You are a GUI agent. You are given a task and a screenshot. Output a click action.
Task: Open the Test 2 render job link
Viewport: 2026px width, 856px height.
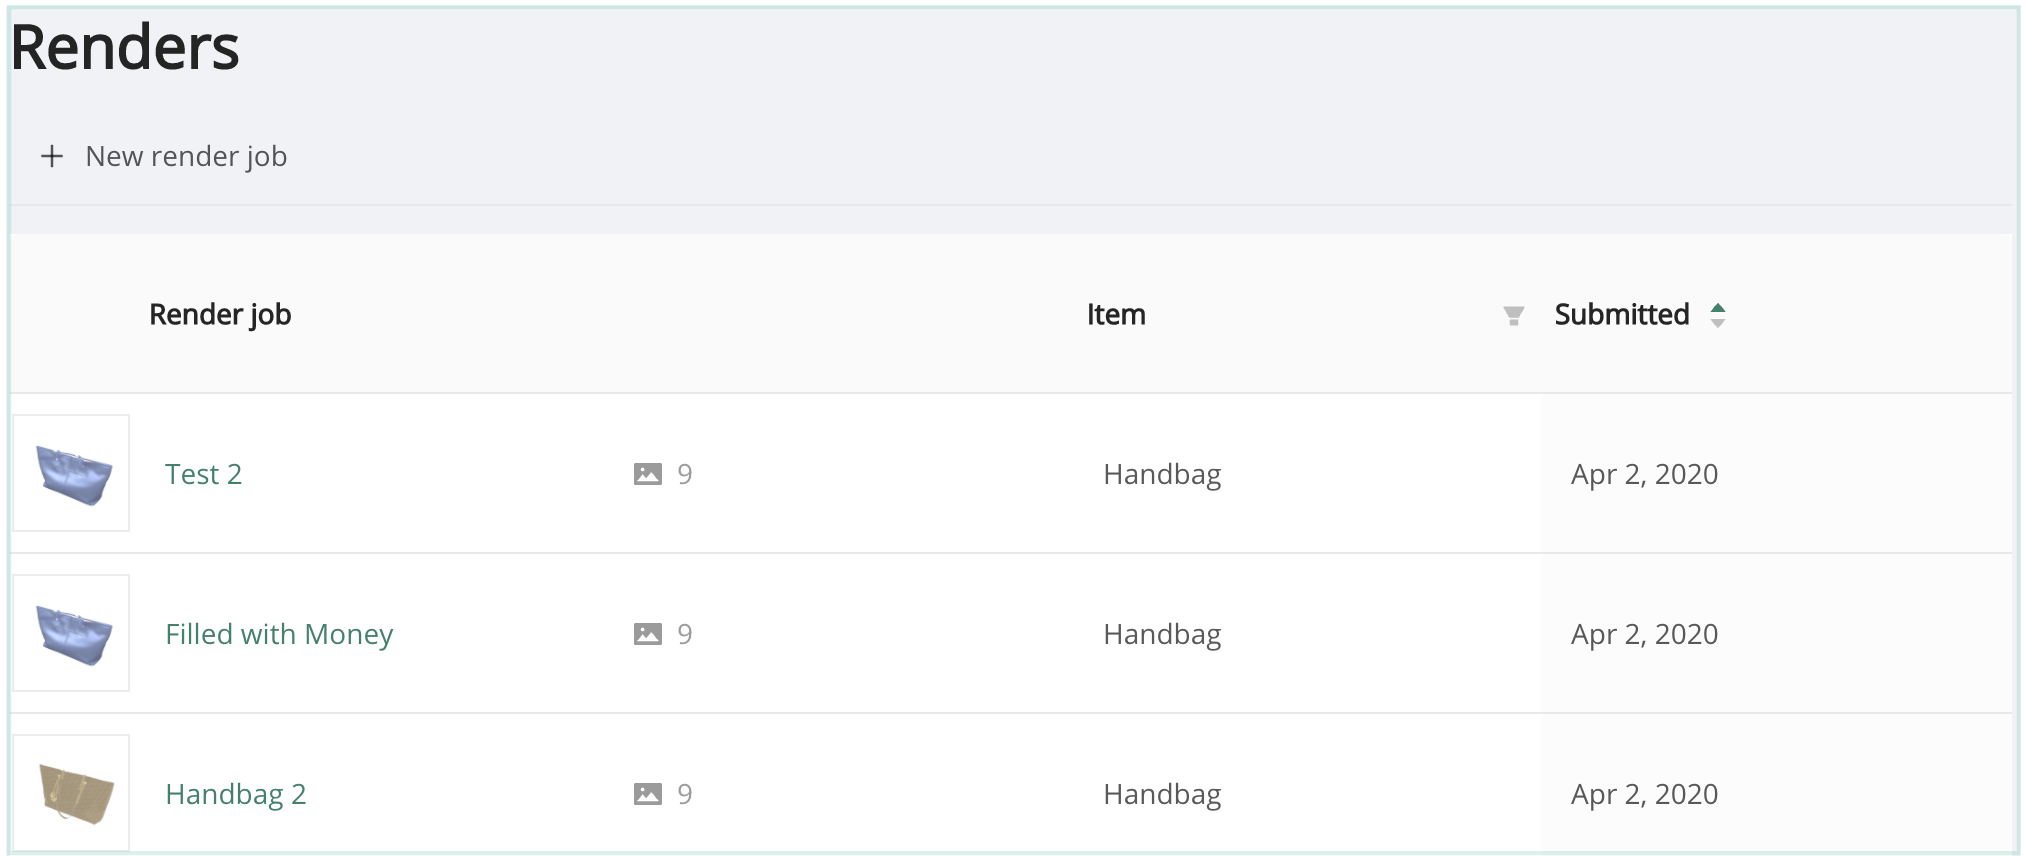click(x=204, y=474)
